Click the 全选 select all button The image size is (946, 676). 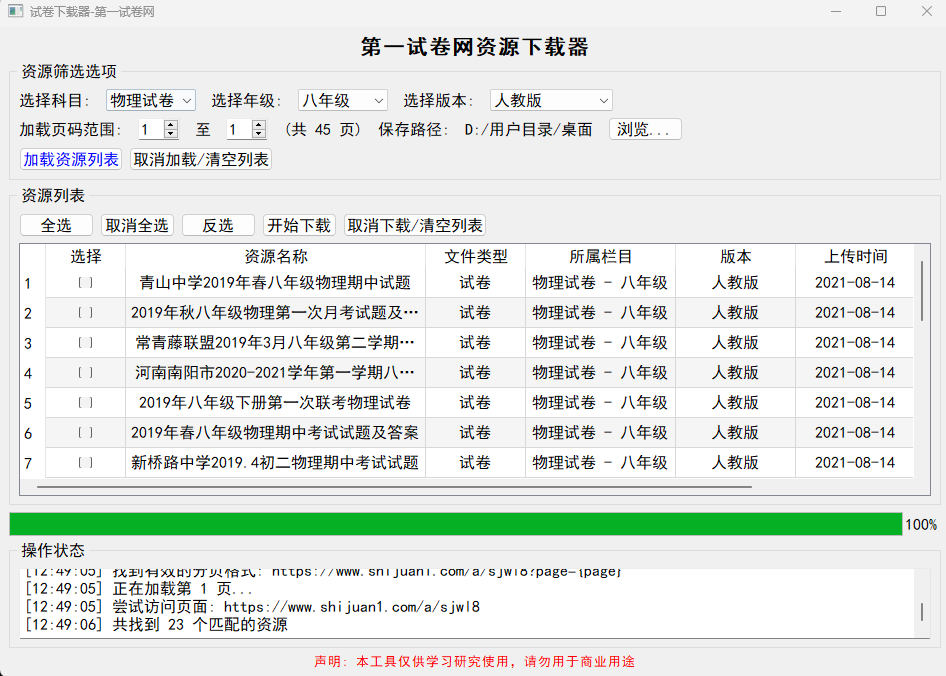click(x=56, y=225)
